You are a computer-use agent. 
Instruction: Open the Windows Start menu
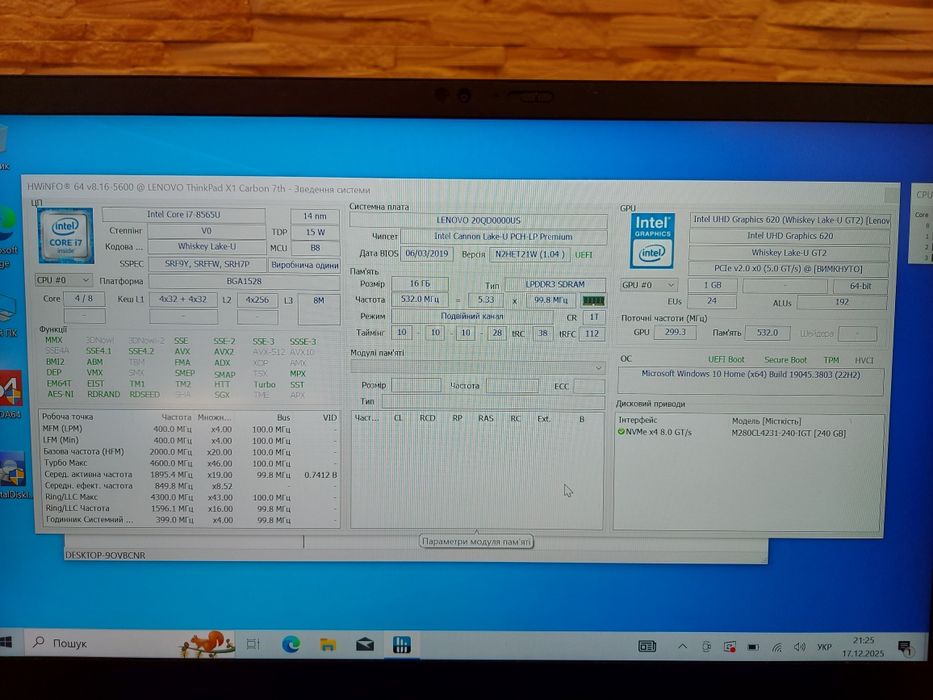coord(6,642)
